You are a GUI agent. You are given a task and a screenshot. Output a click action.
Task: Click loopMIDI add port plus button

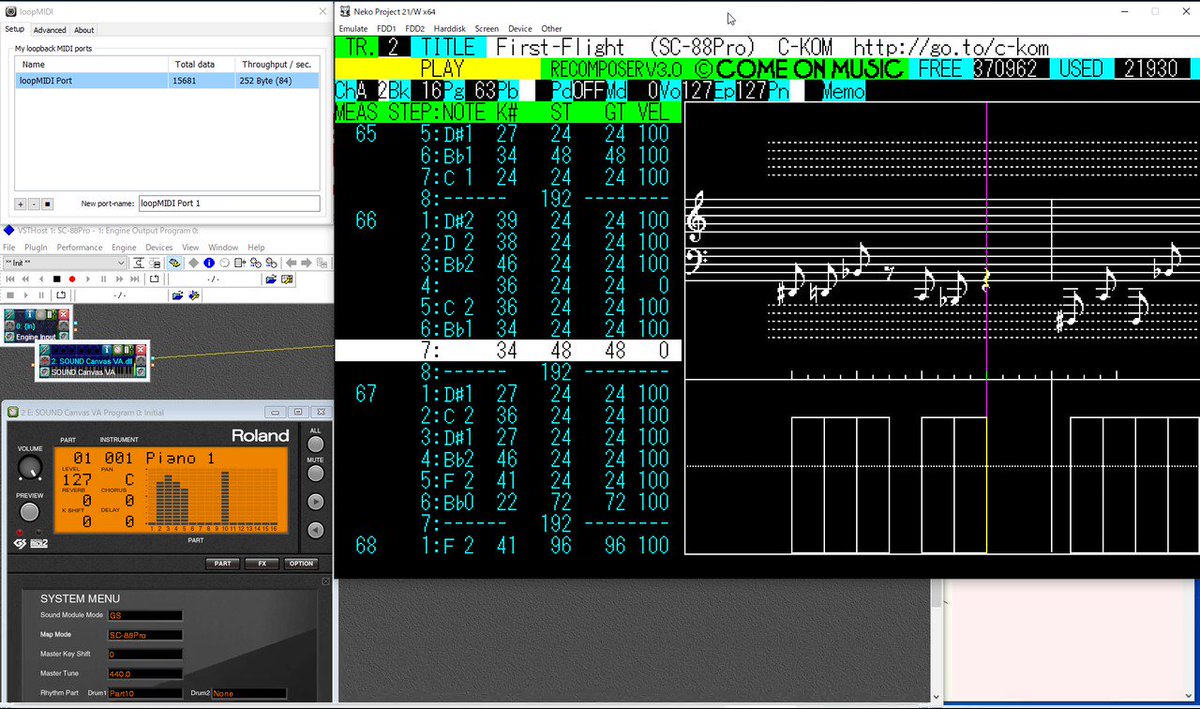[x=20, y=204]
